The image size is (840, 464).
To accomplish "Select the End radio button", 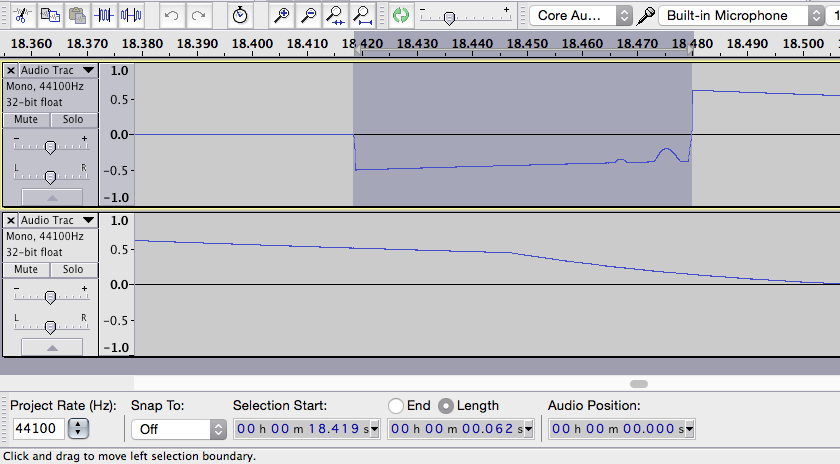I will point(396,406).
